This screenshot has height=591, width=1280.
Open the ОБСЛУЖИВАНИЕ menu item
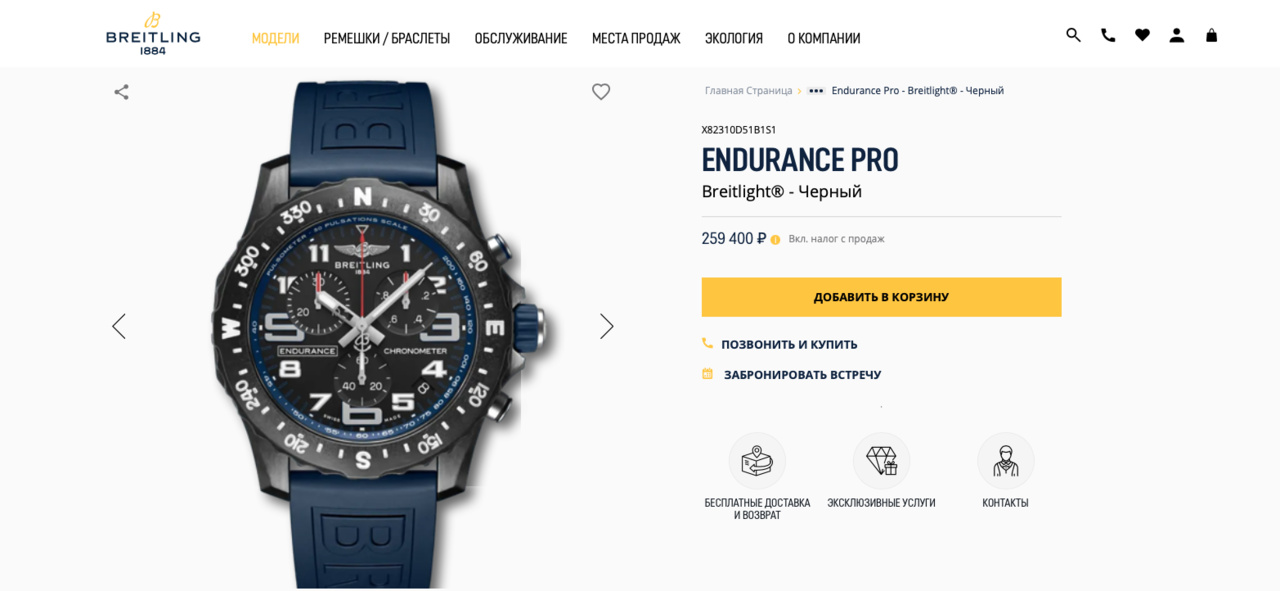[521, 38]
